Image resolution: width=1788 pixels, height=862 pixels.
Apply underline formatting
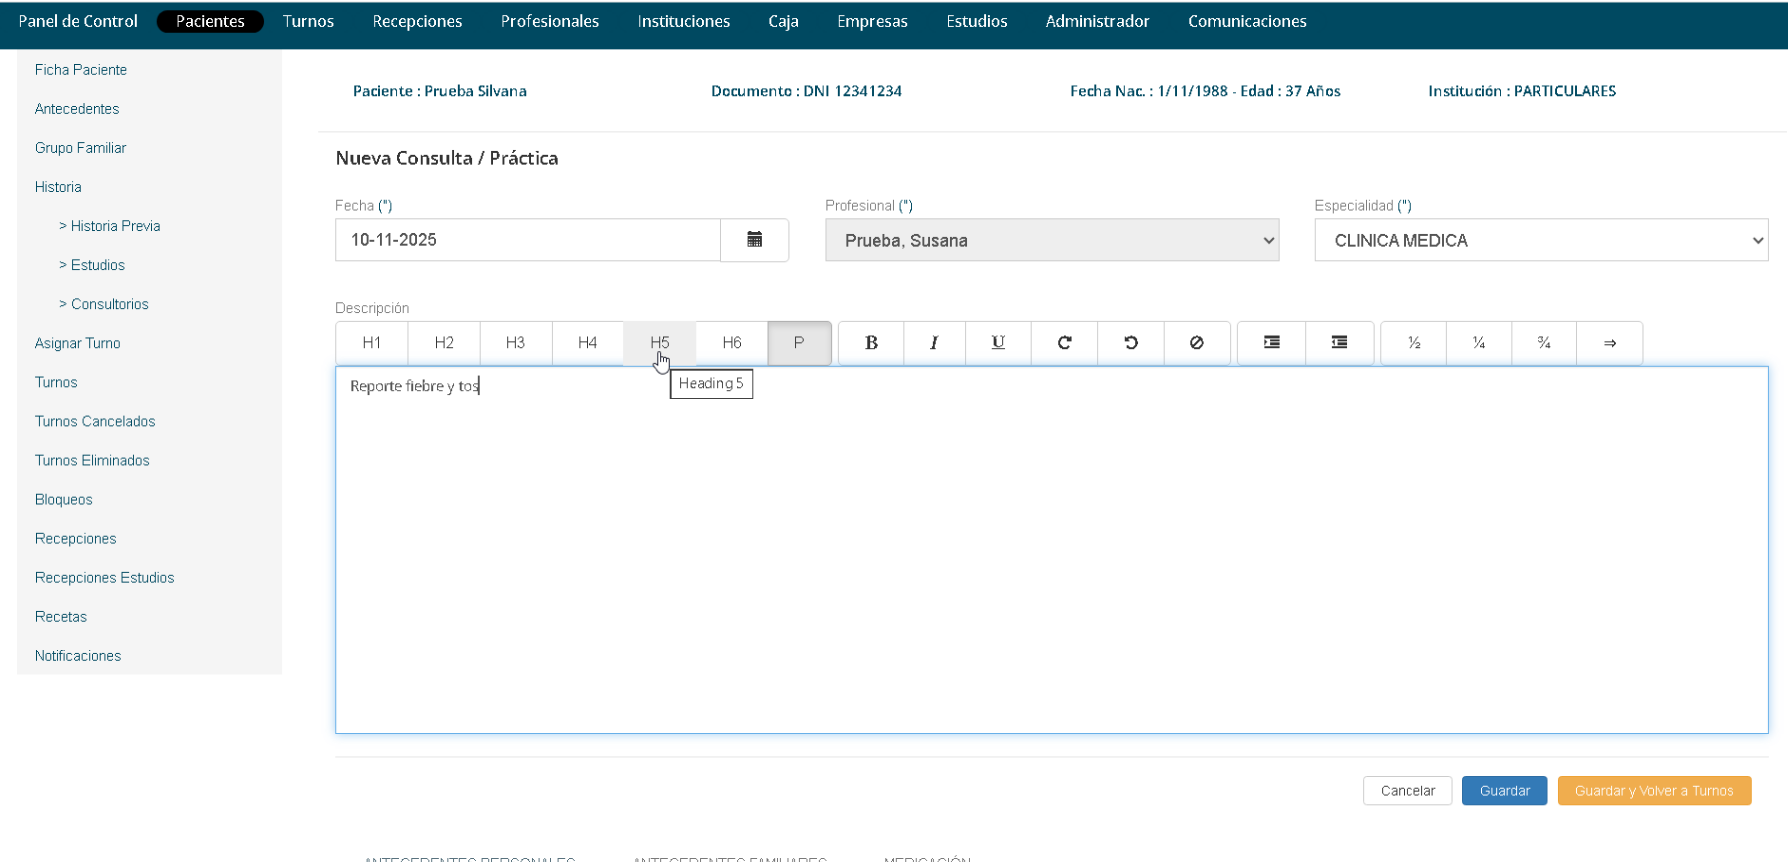point(998,343)
